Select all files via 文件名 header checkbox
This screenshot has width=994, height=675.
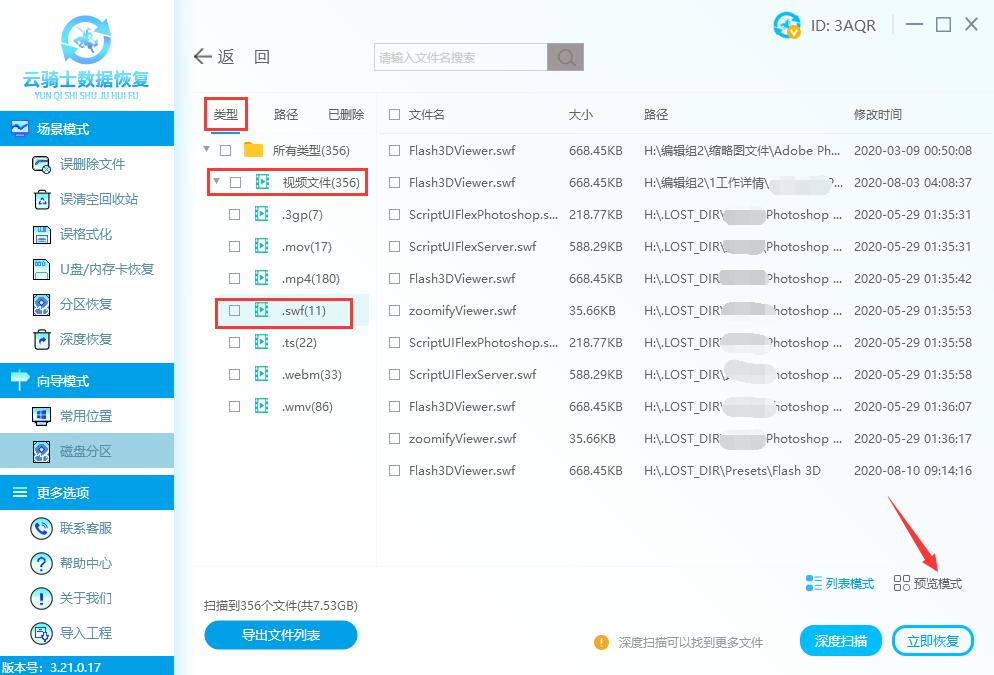coord(394,114)
